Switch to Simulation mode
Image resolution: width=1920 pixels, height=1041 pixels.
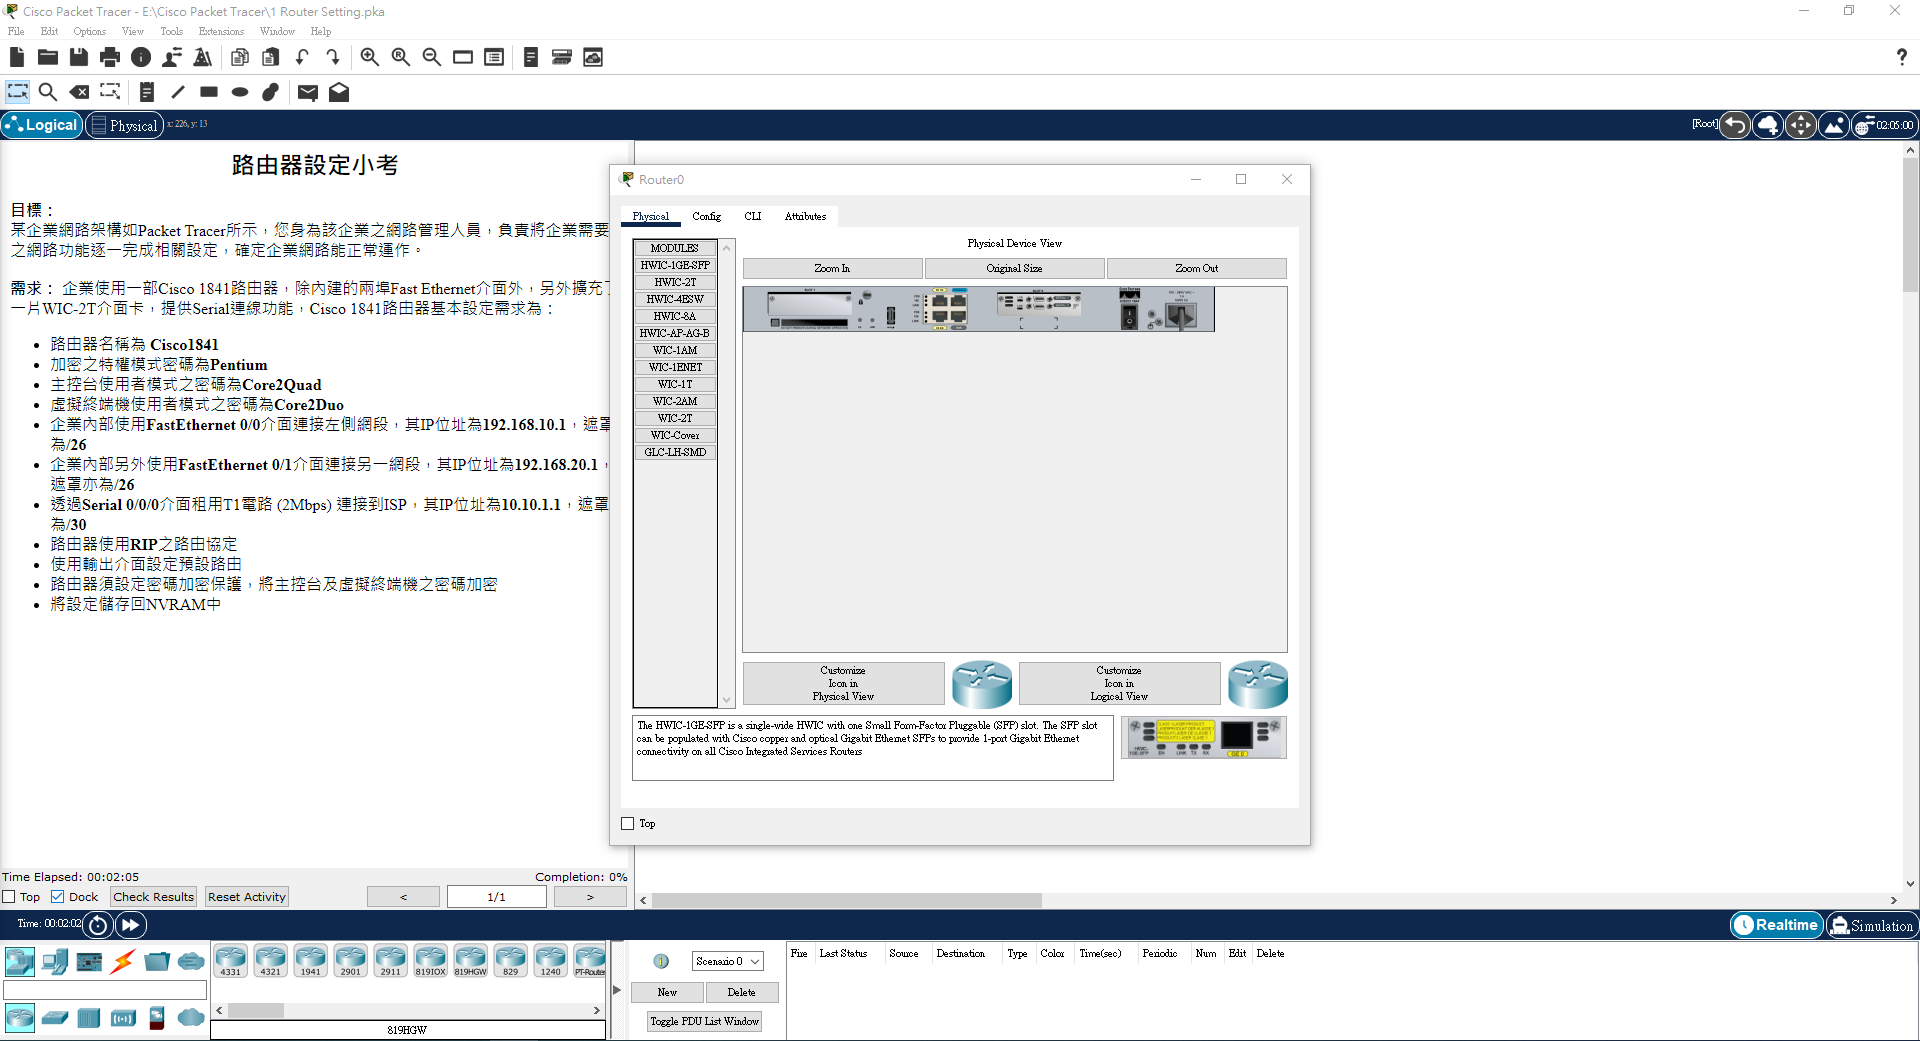pos(1872,925)
